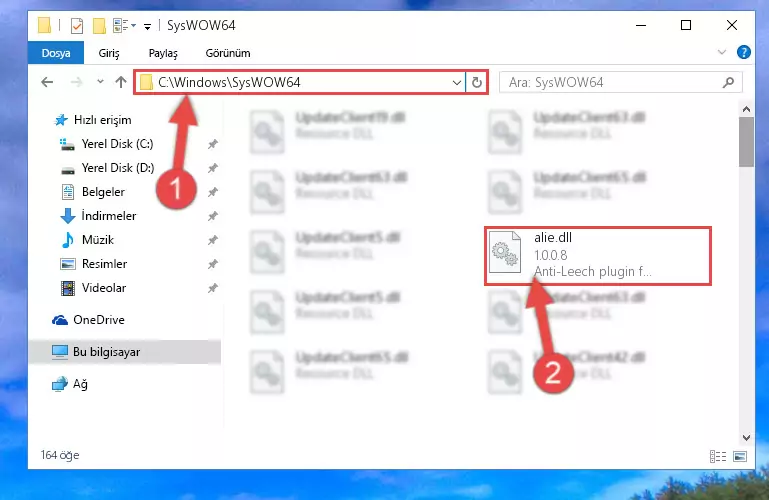Go back with the back arrow
This screenshot has height=500, width=769.
pos(47,82)
